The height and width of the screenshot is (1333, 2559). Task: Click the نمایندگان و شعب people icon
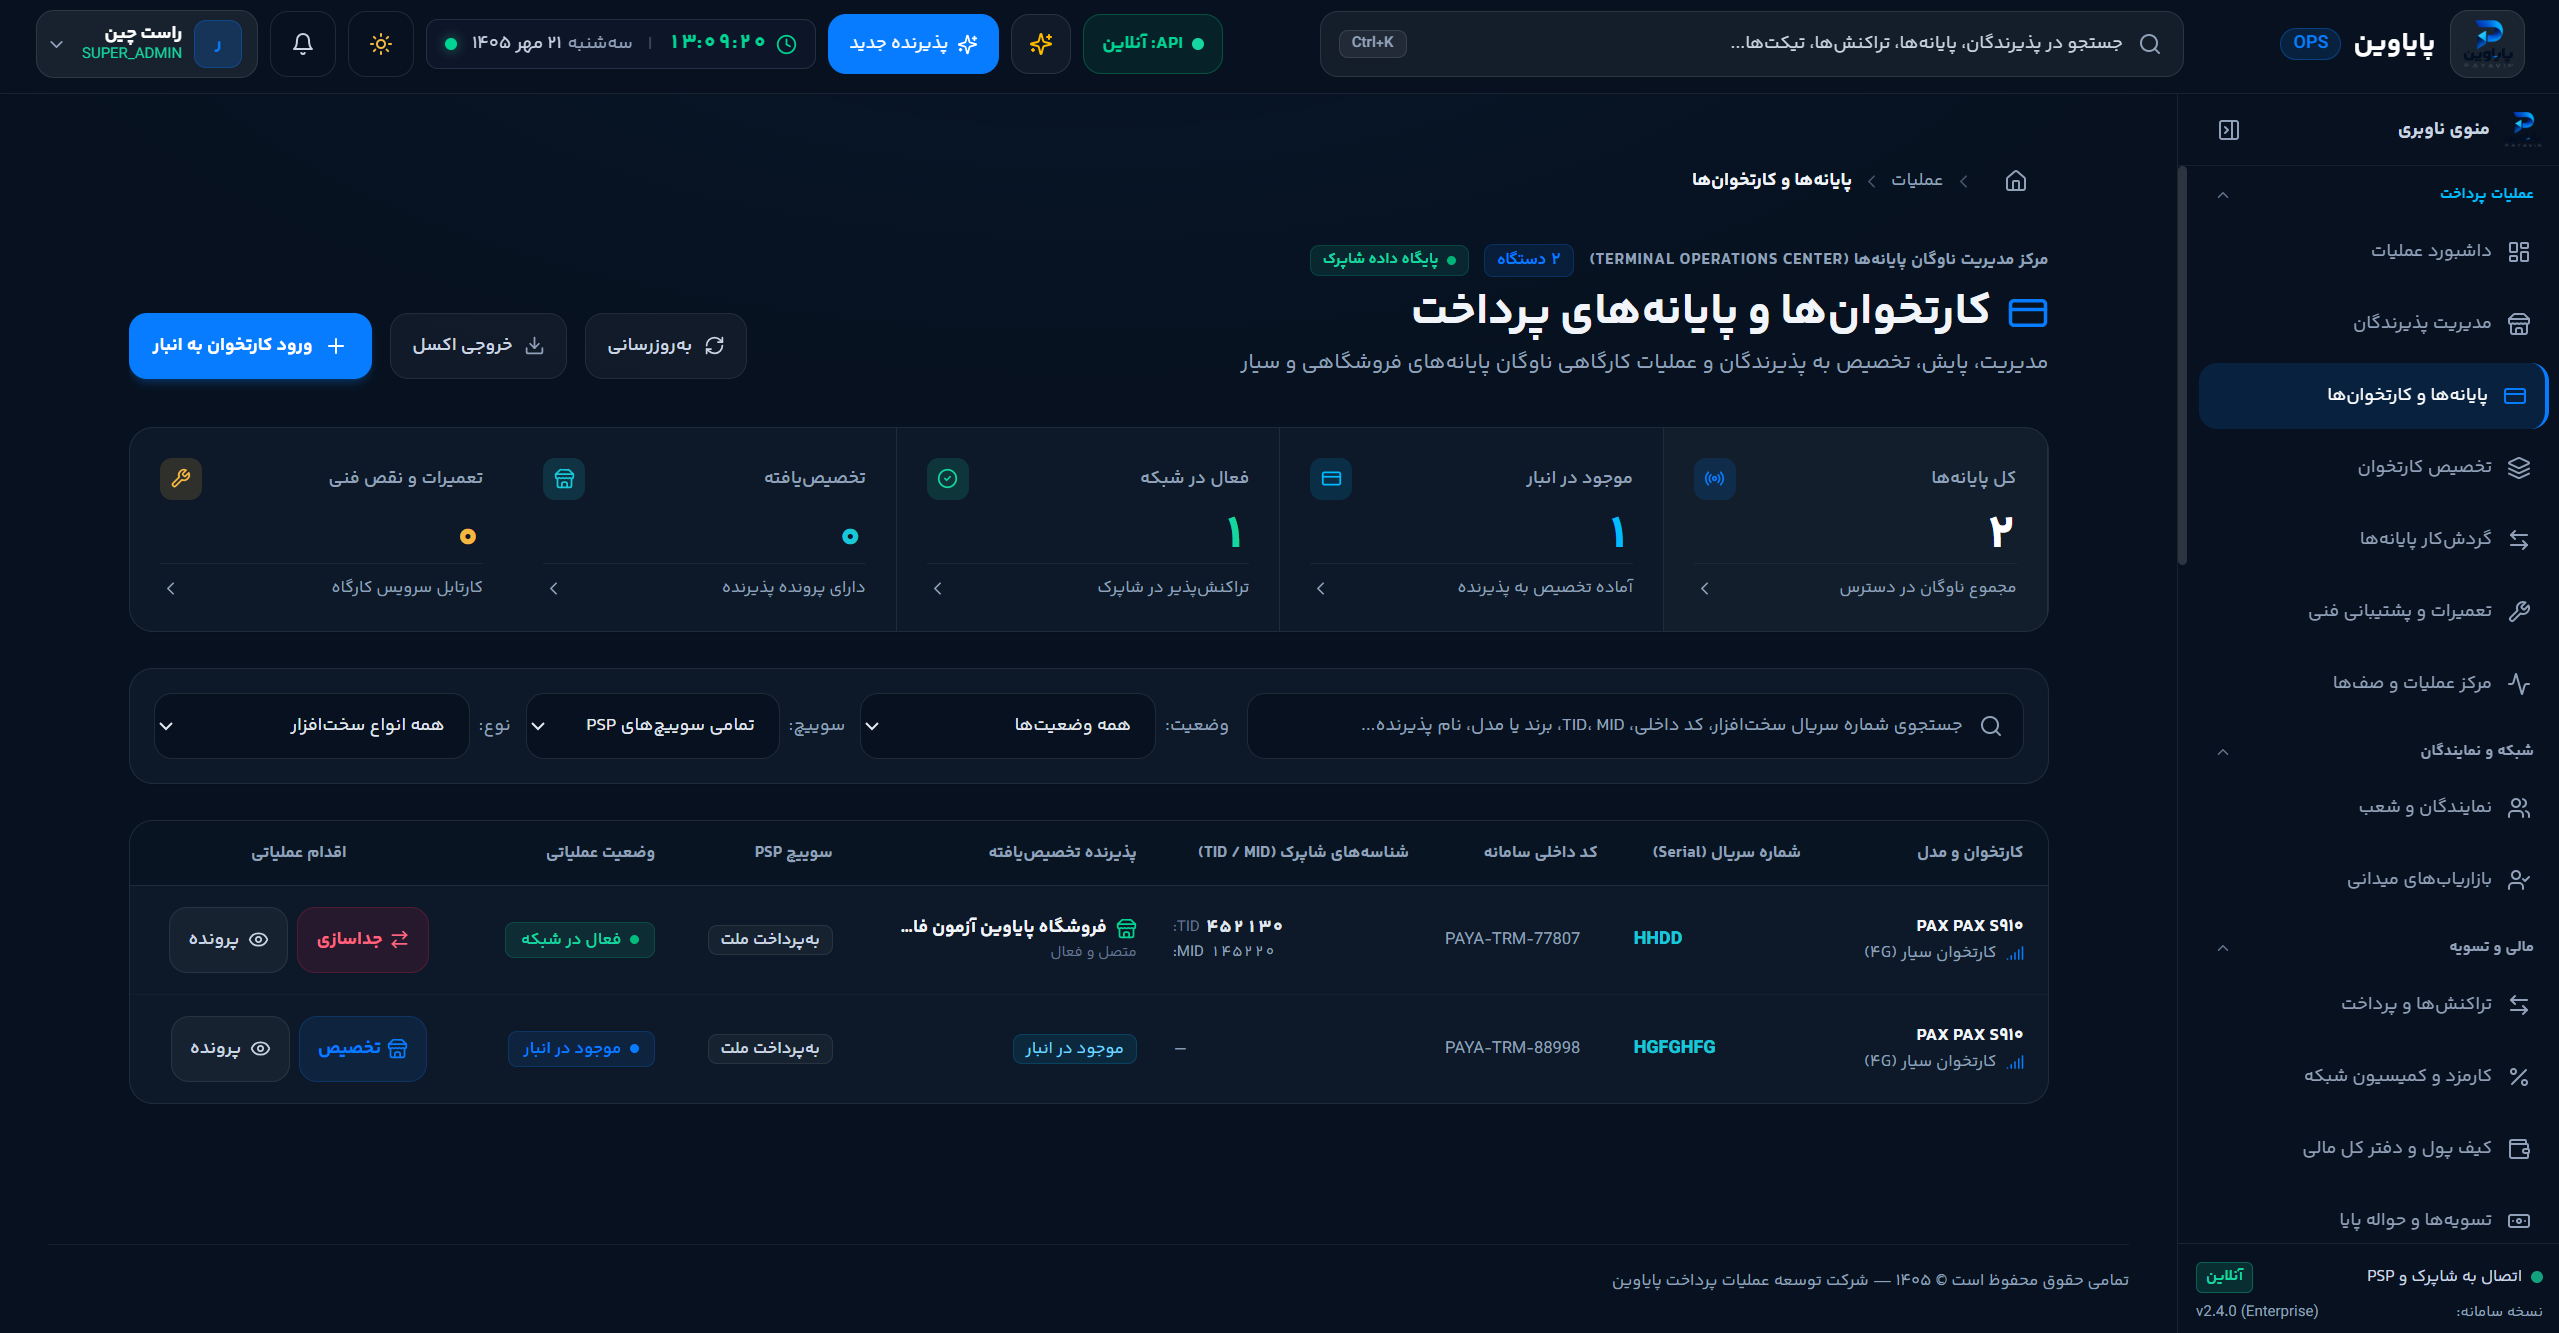(x=2519, y=807)
